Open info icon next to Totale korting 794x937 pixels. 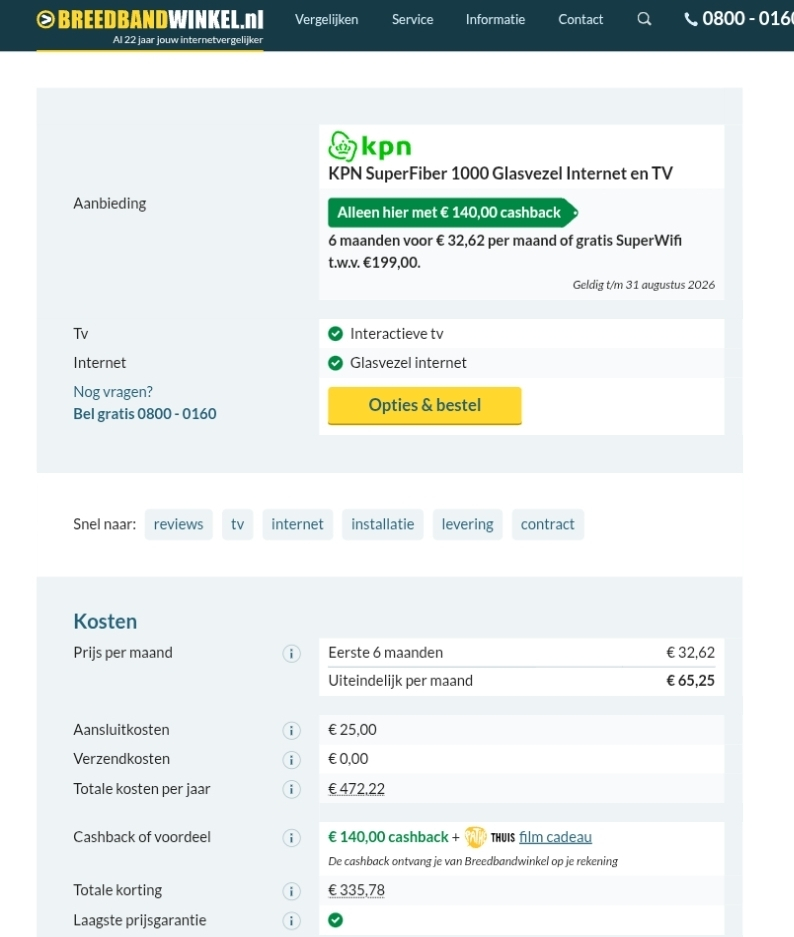click(x=292, y=891)
